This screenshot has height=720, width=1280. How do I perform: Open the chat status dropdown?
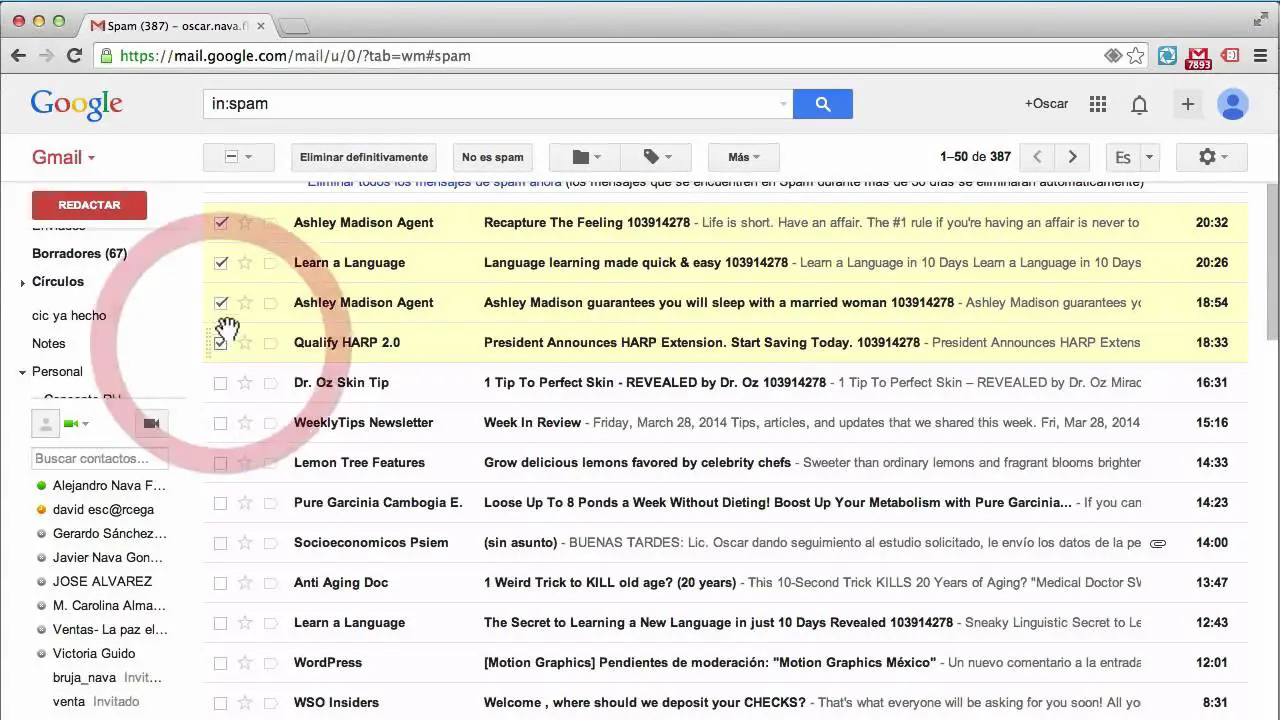coord(76,424)
